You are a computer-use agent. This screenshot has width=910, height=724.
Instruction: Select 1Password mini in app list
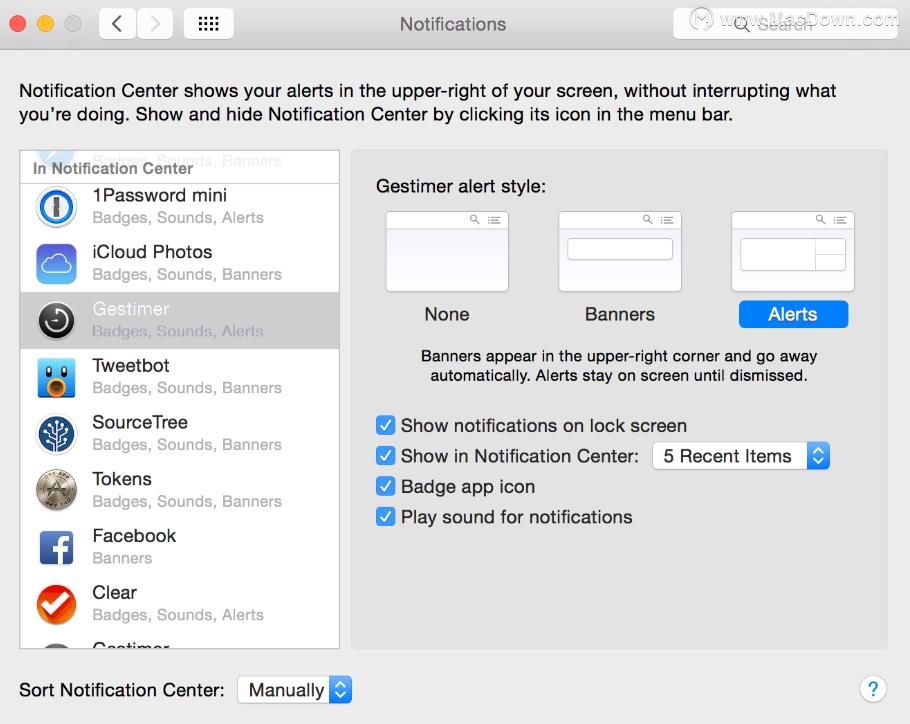(179, 207)
